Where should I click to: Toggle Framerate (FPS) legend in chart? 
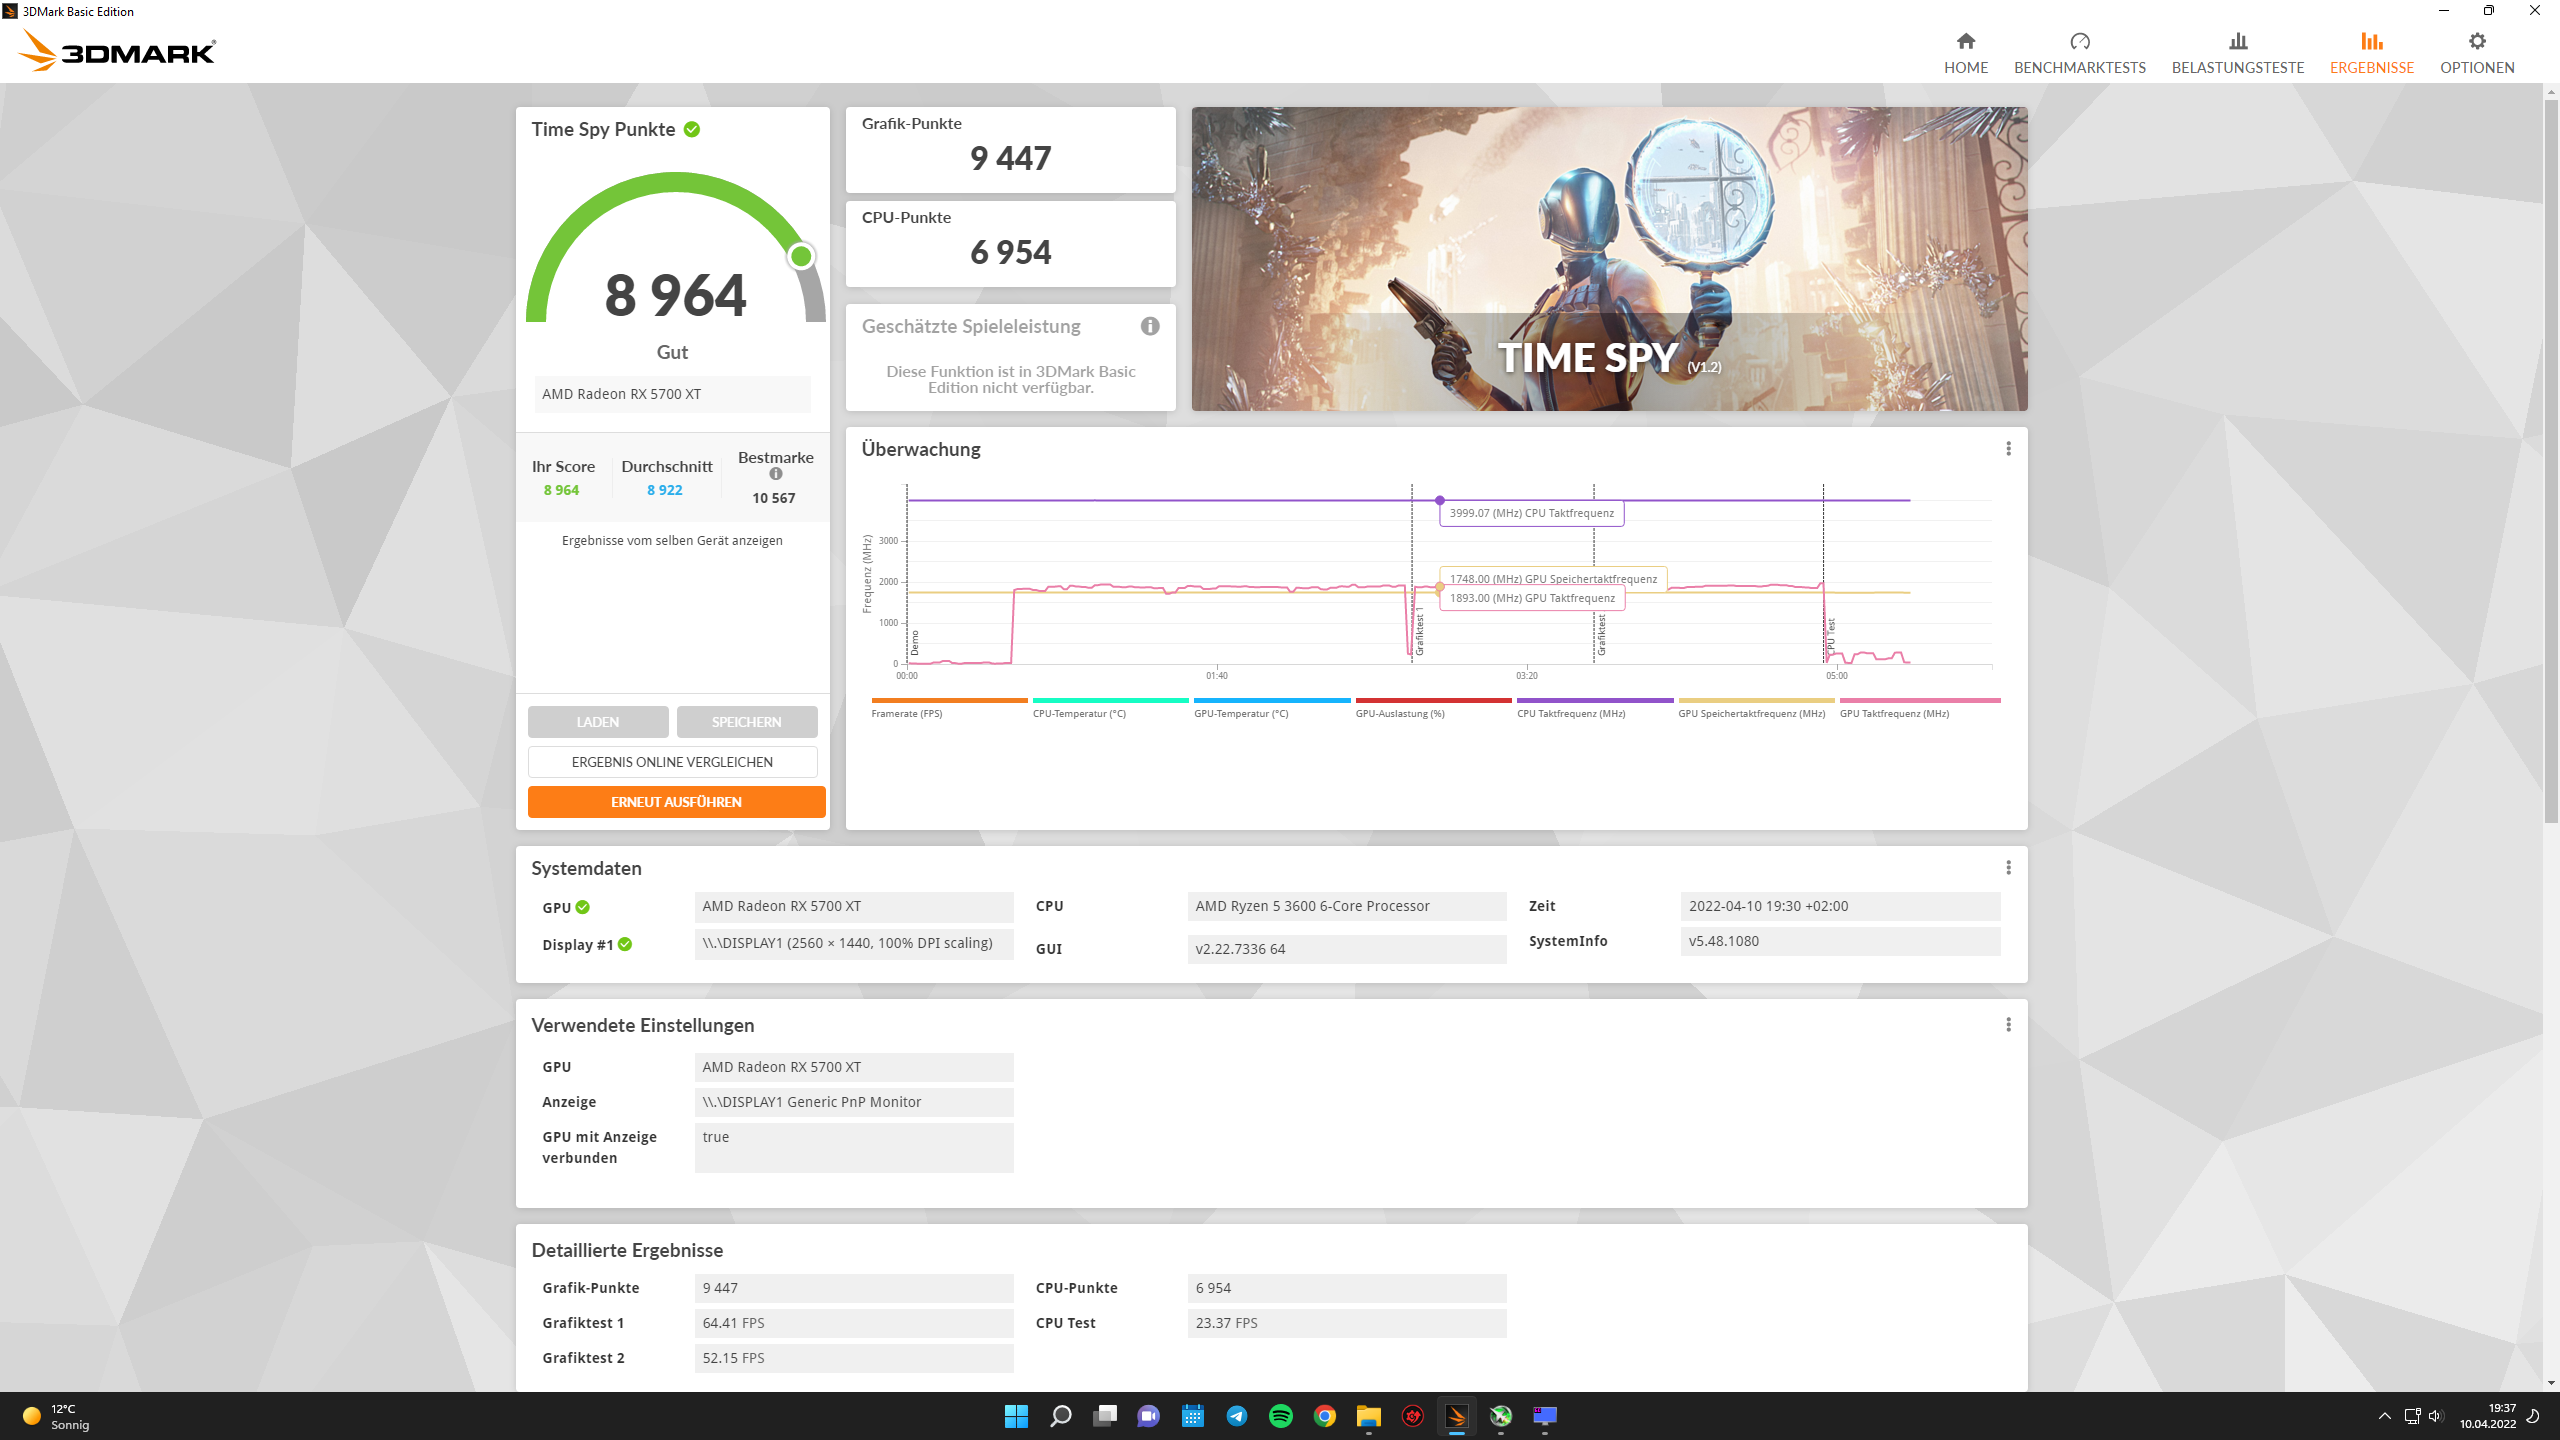[906, 713]
